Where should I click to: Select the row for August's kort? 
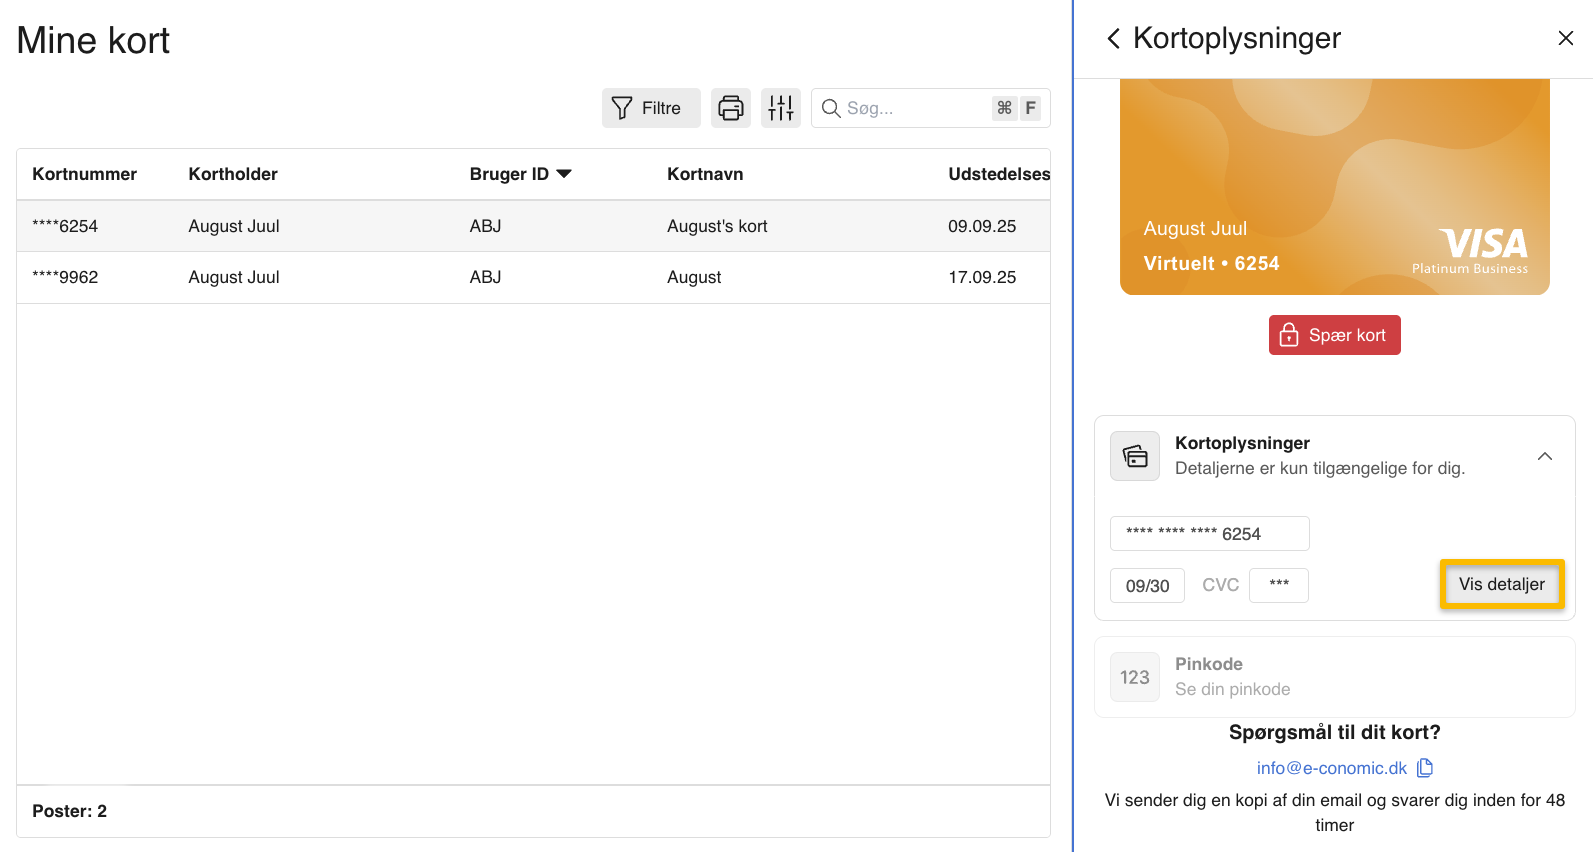pyautogui.click(x=532, y=226)
